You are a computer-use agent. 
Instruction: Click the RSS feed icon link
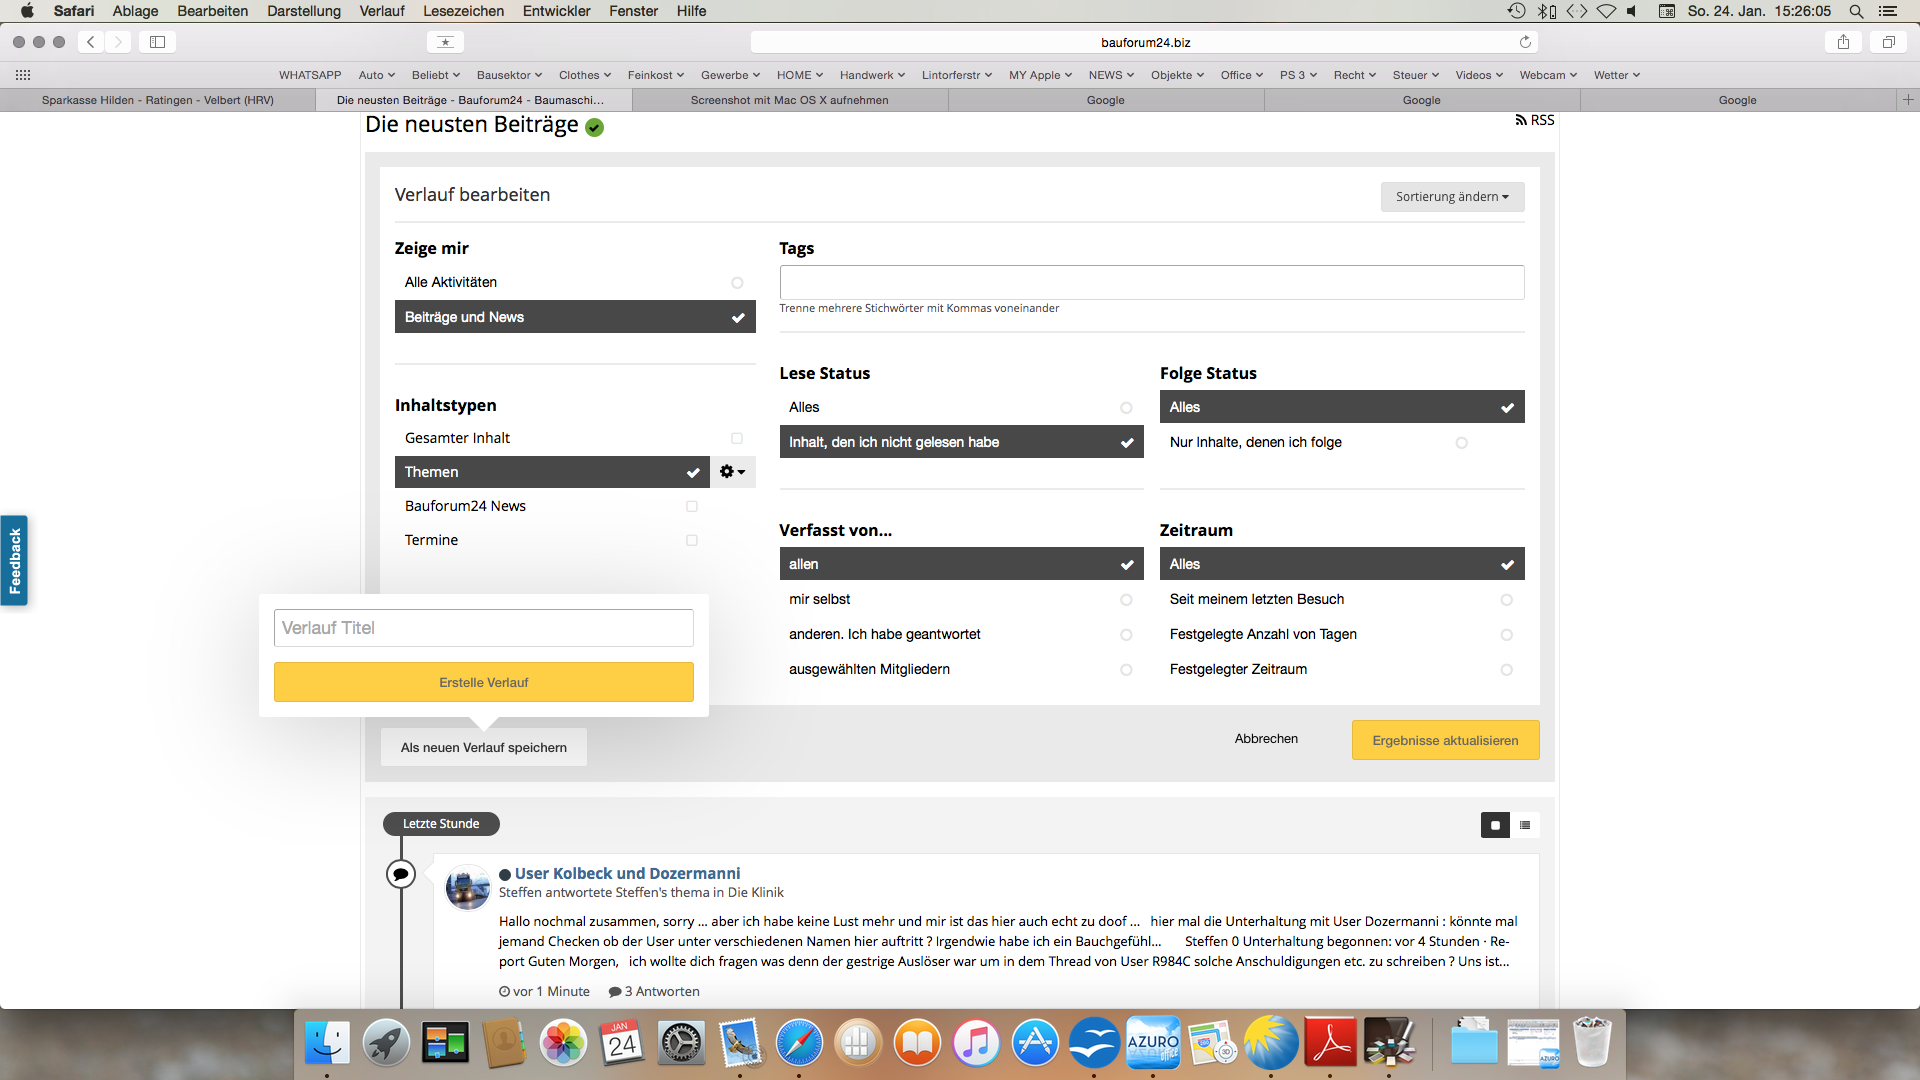coord(1535,120)
